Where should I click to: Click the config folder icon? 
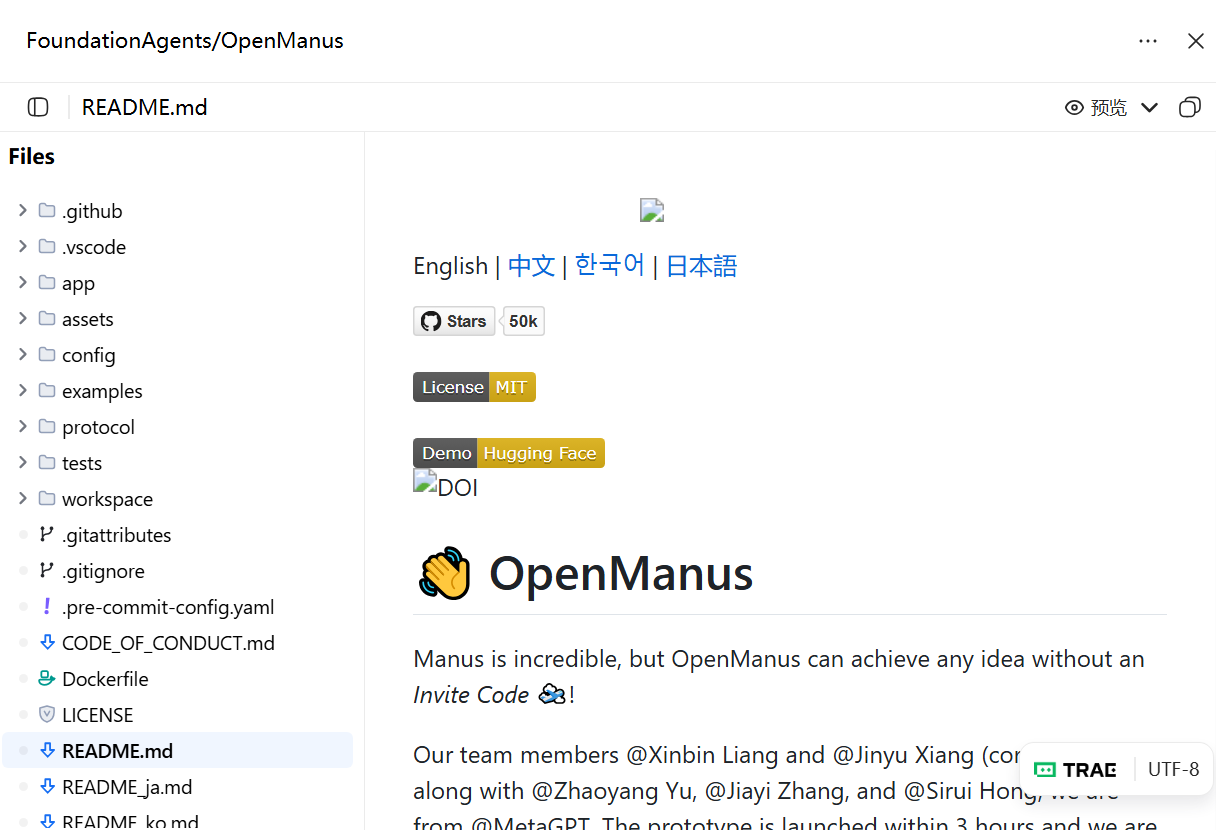47,354
